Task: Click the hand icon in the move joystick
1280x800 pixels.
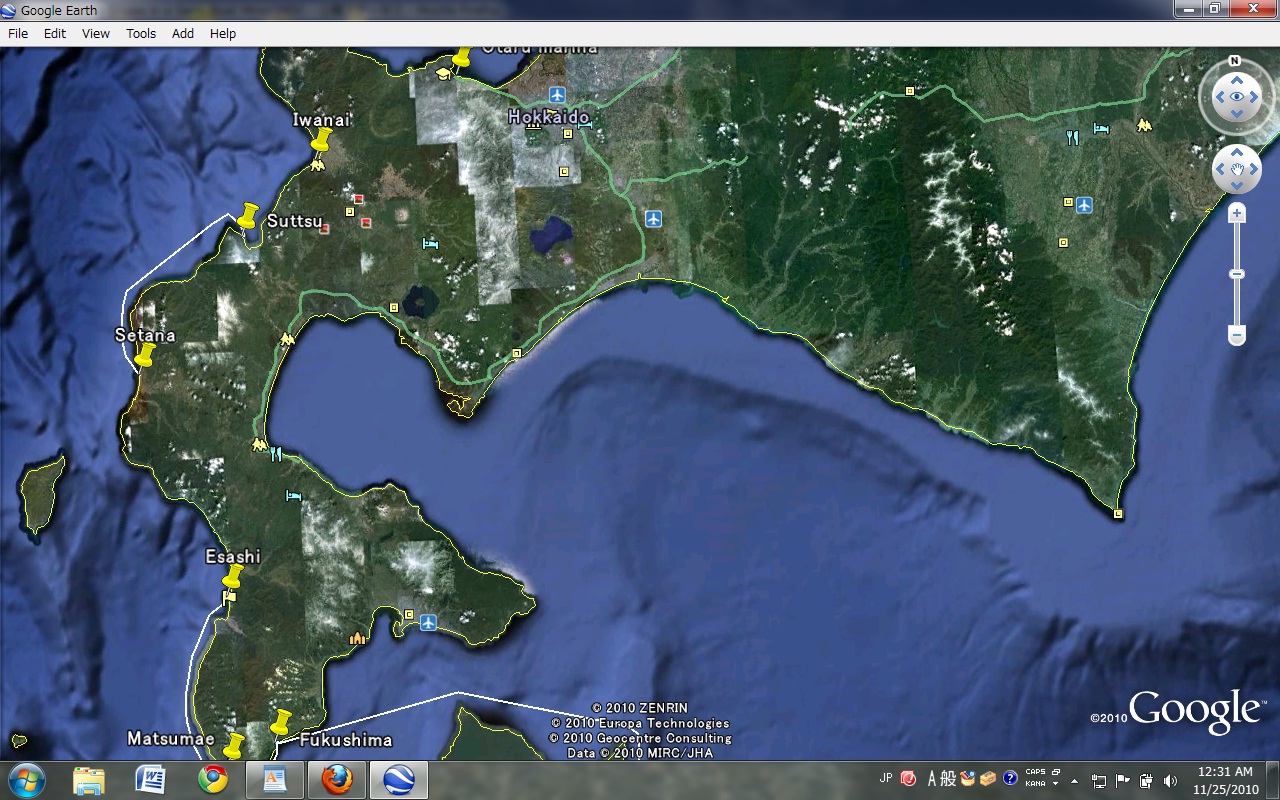Action: point(1237,170)
